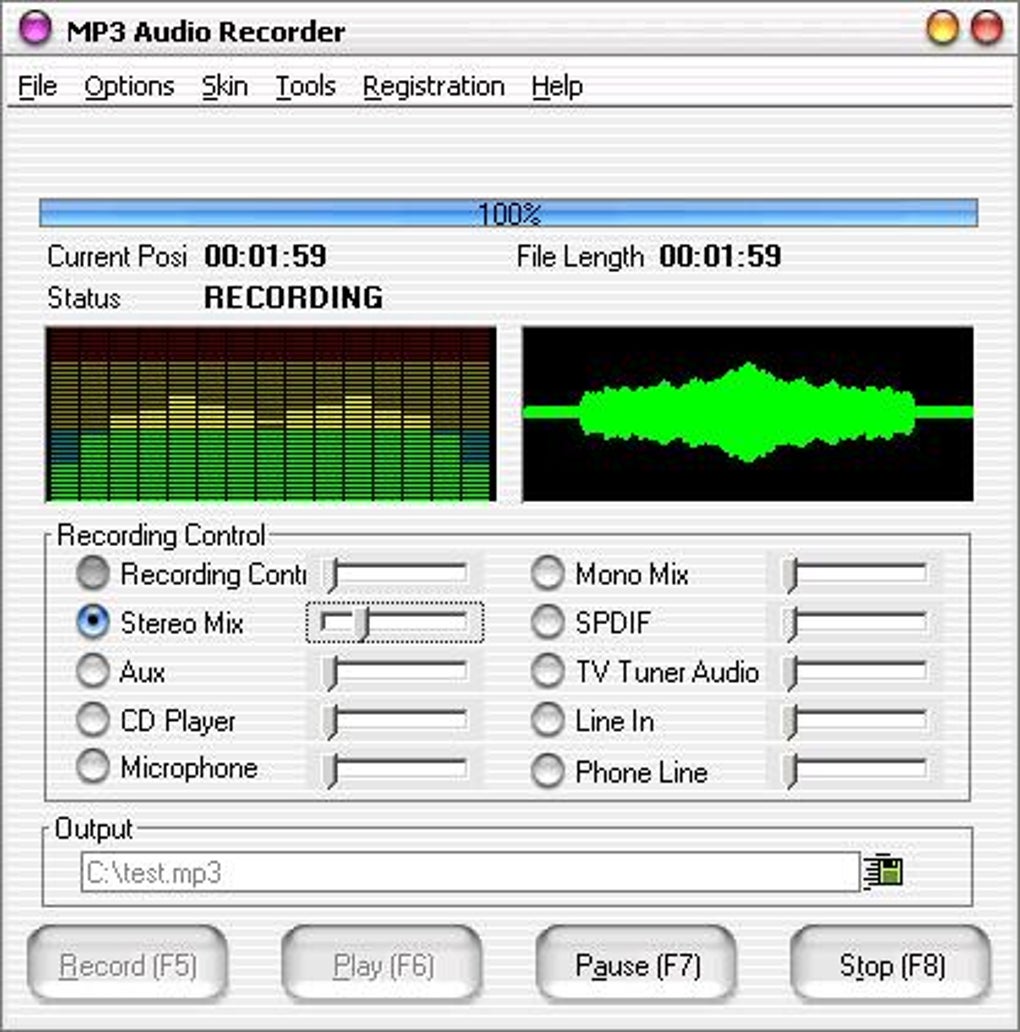Close window with the red orb button

pyautogui.click(x=986, y=29)
